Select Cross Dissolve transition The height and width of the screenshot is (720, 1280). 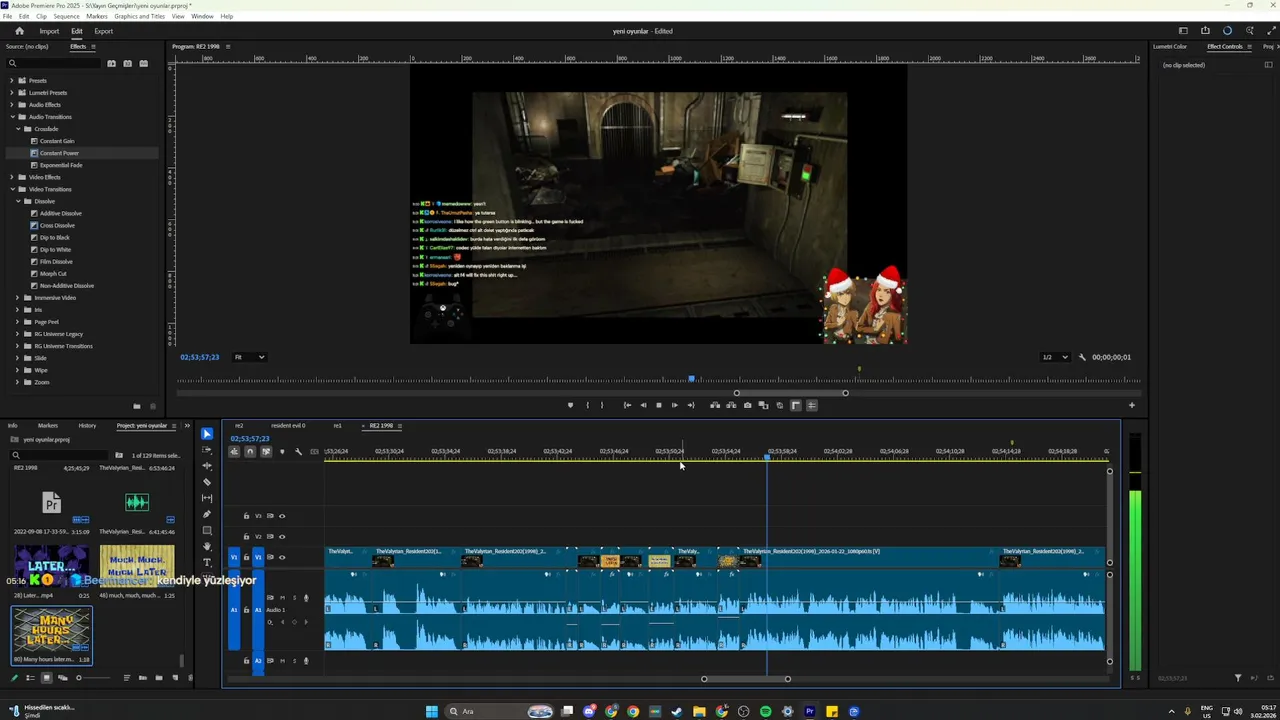click(57, 225)
